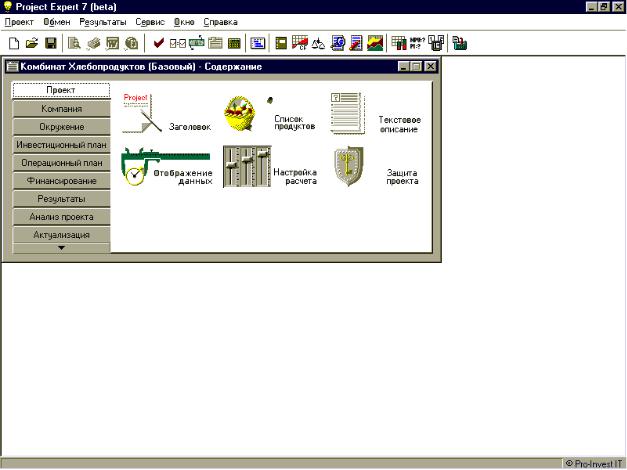627x470 pixels.
Task: Click the domino tiles toolbar icon
Action: pos(436,43)
